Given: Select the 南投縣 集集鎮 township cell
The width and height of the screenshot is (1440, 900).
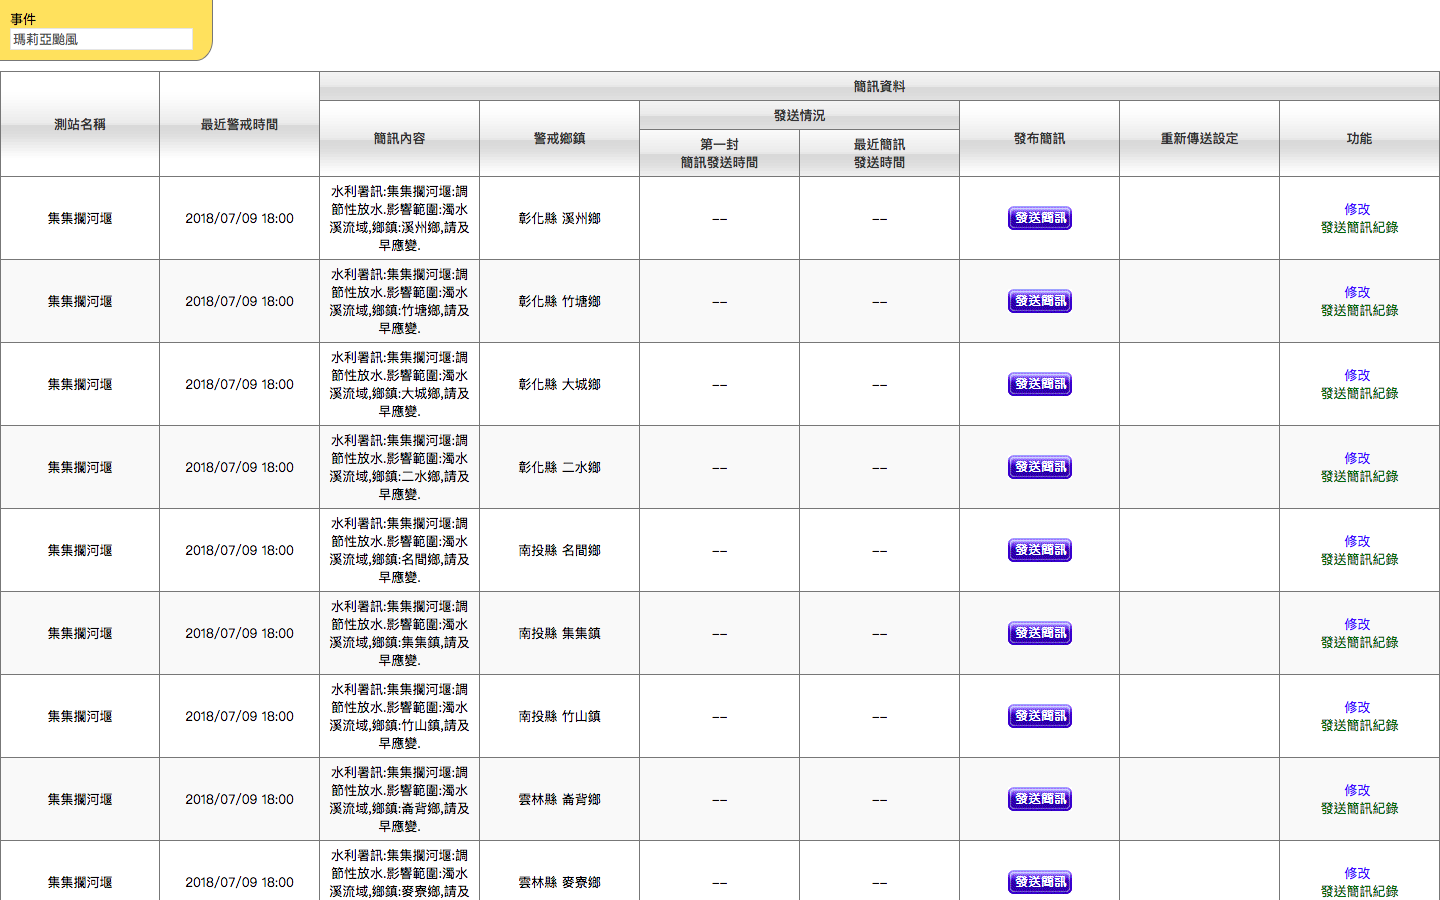Looking at the screenshot, I should [x=559, y=633].
